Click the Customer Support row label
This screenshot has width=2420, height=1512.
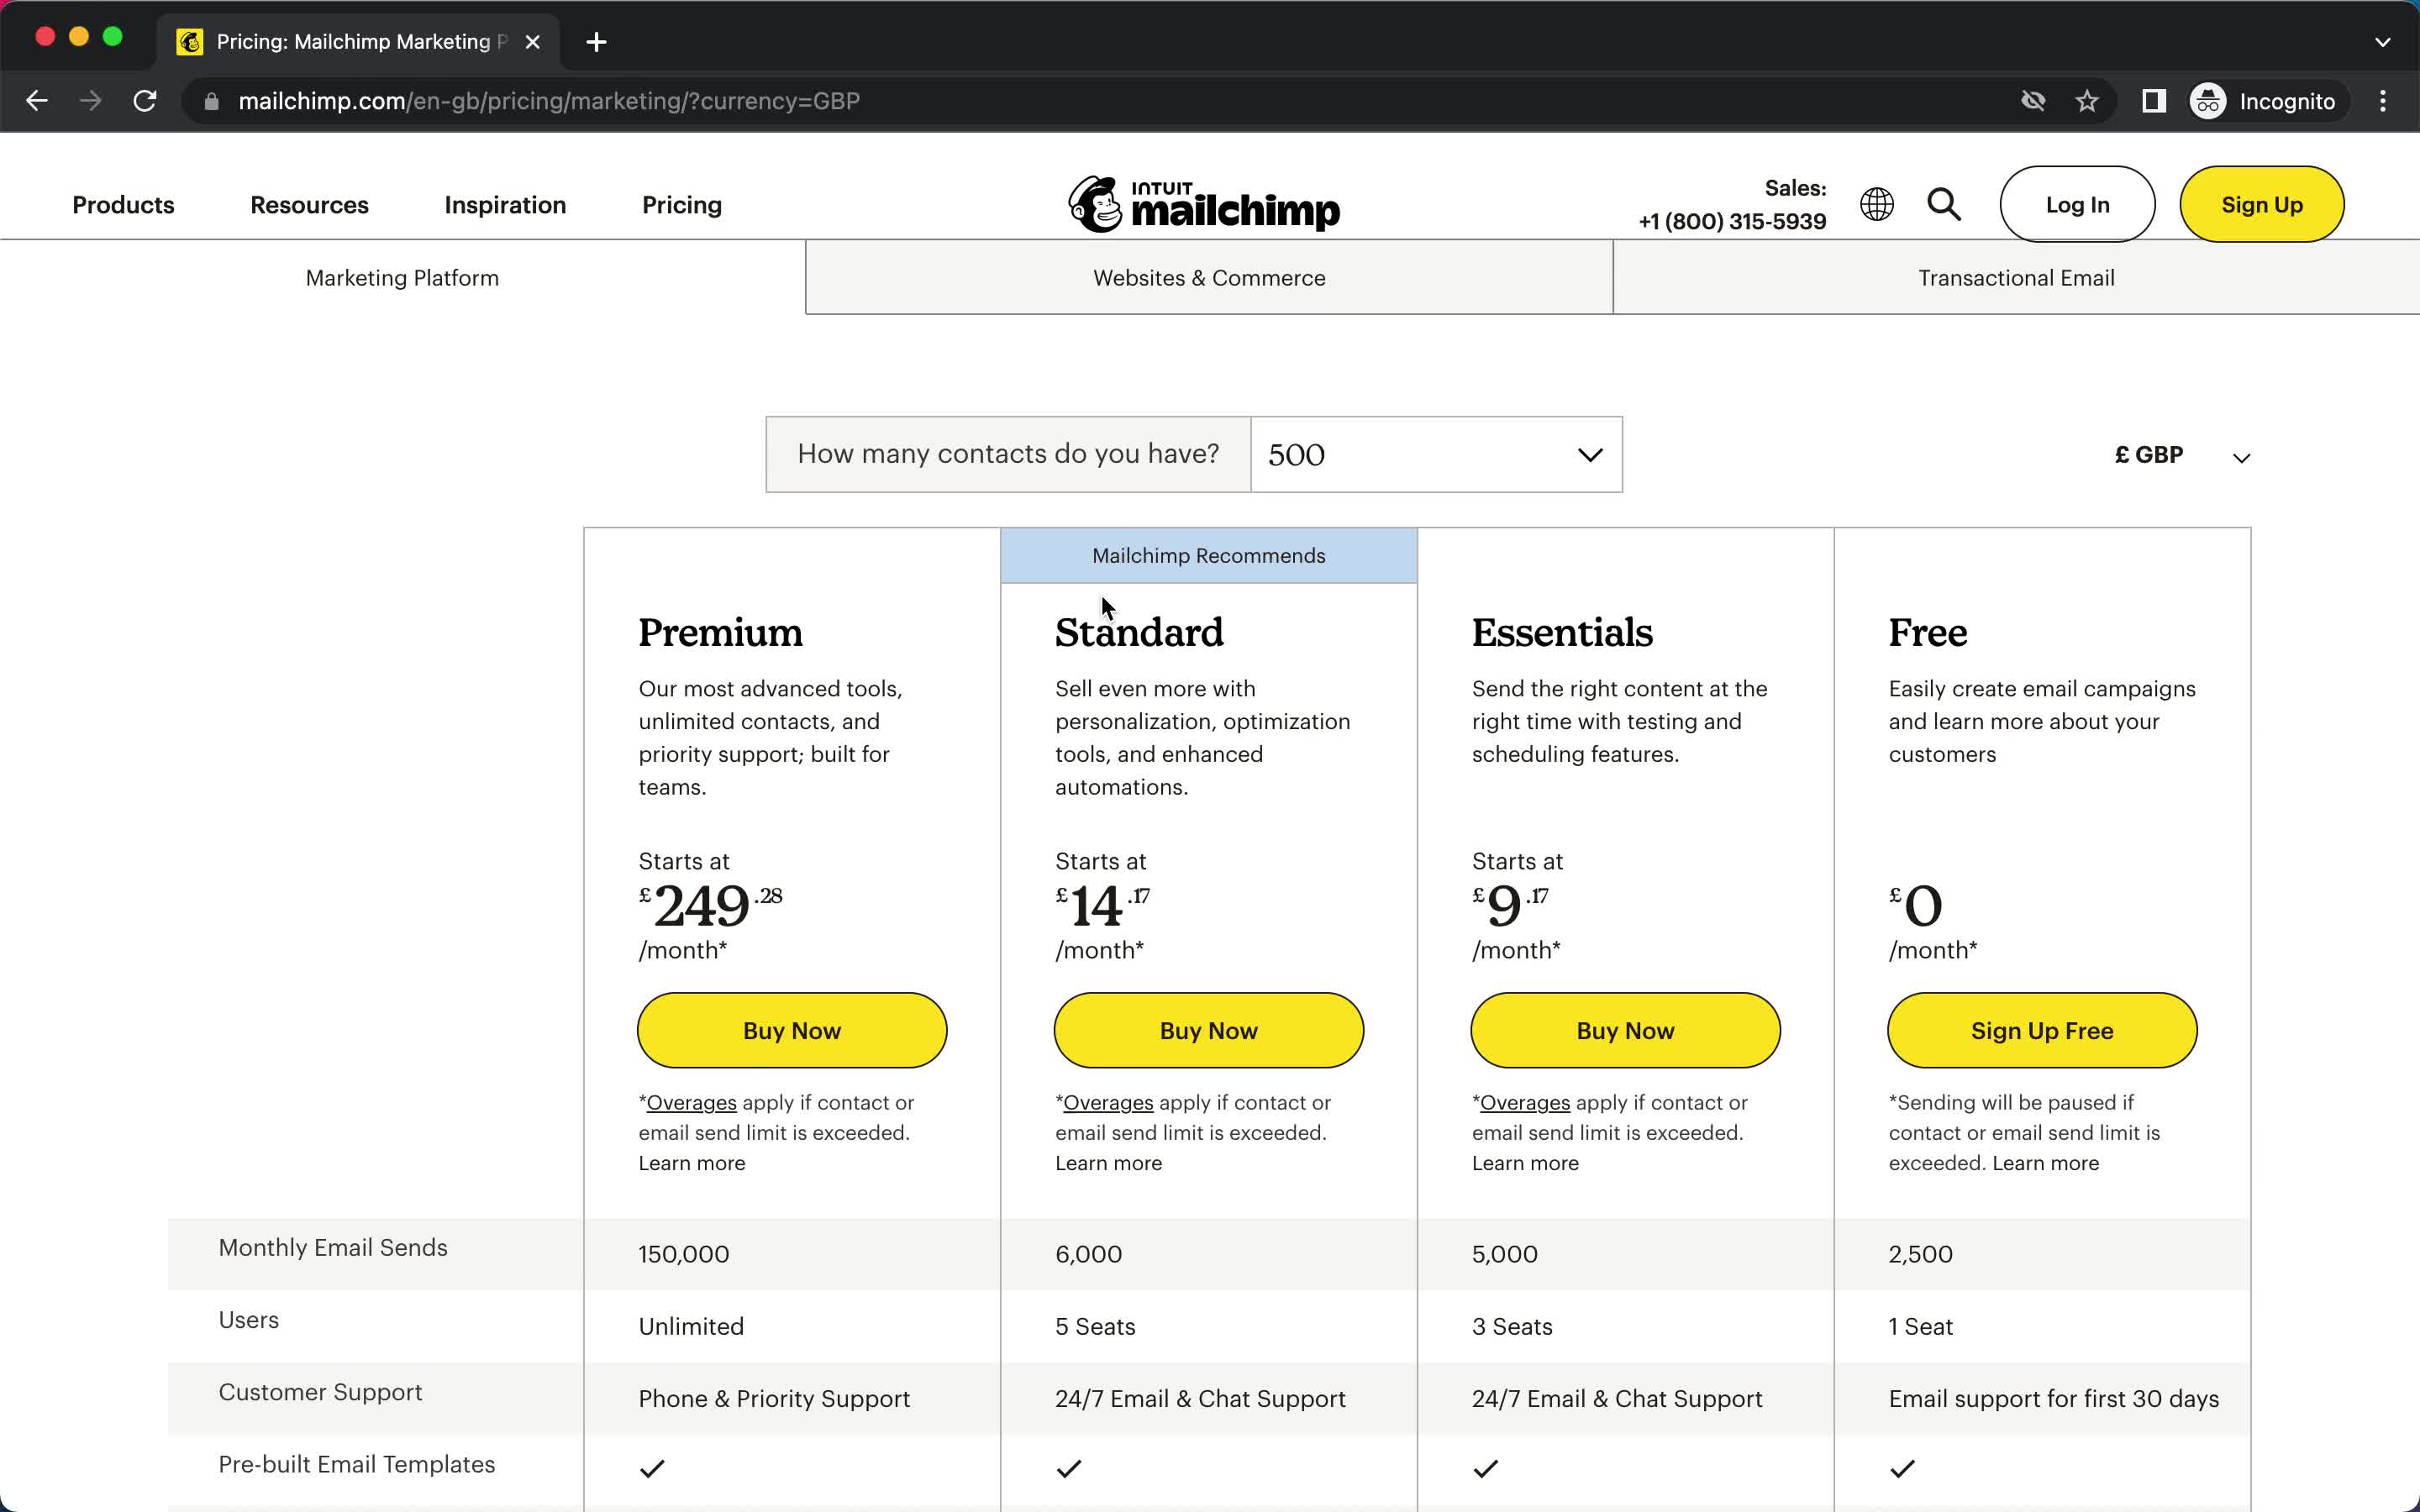click(x=320, y=1392)
